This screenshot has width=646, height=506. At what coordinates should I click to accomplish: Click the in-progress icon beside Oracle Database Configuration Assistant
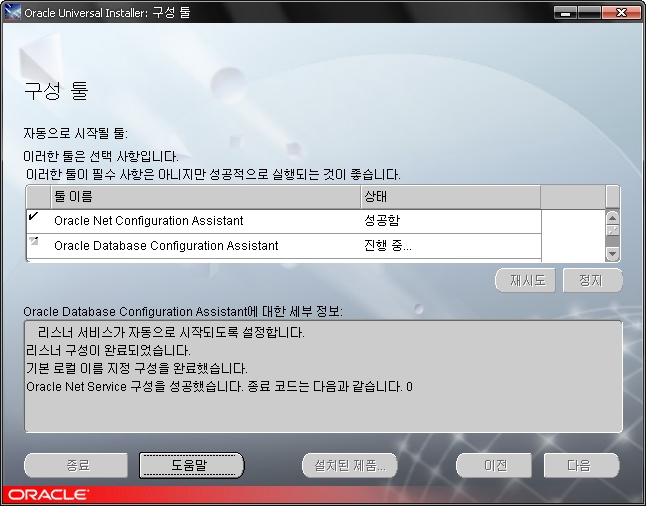click(34, 241)
